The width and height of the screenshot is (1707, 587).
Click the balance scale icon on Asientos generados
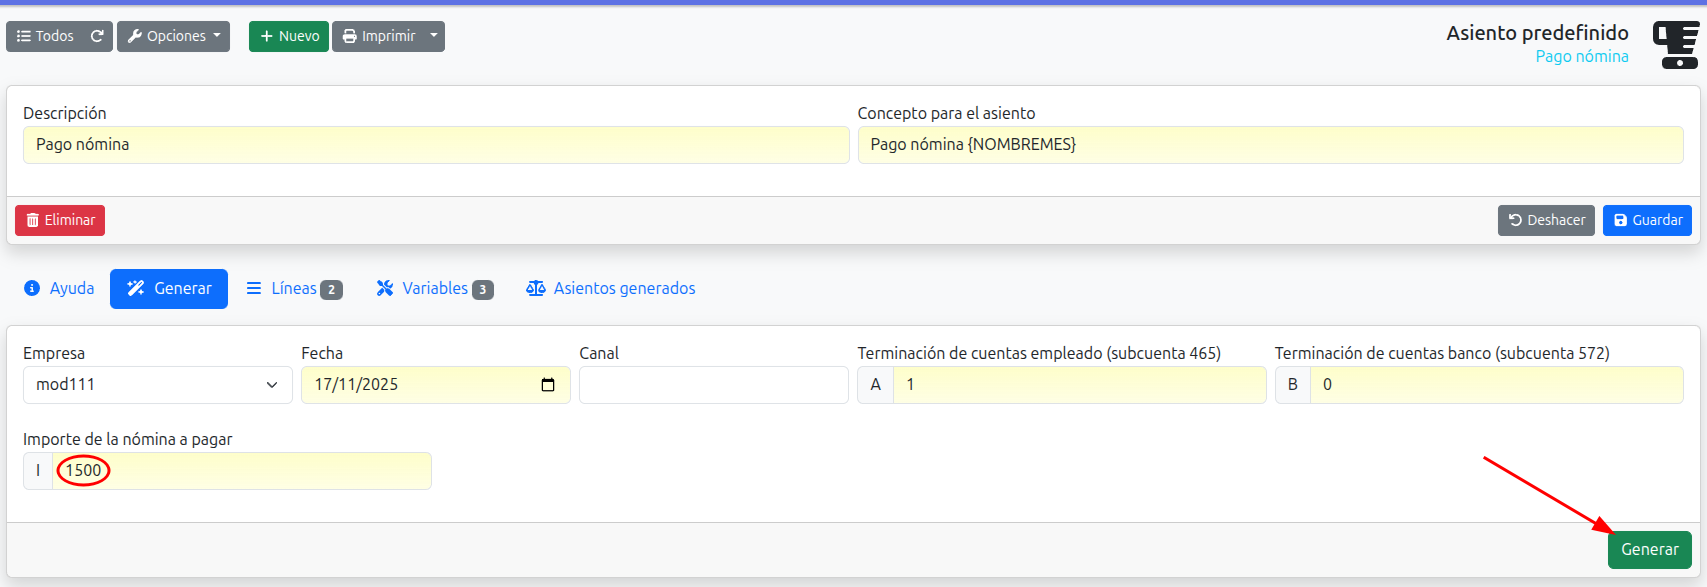536,289
